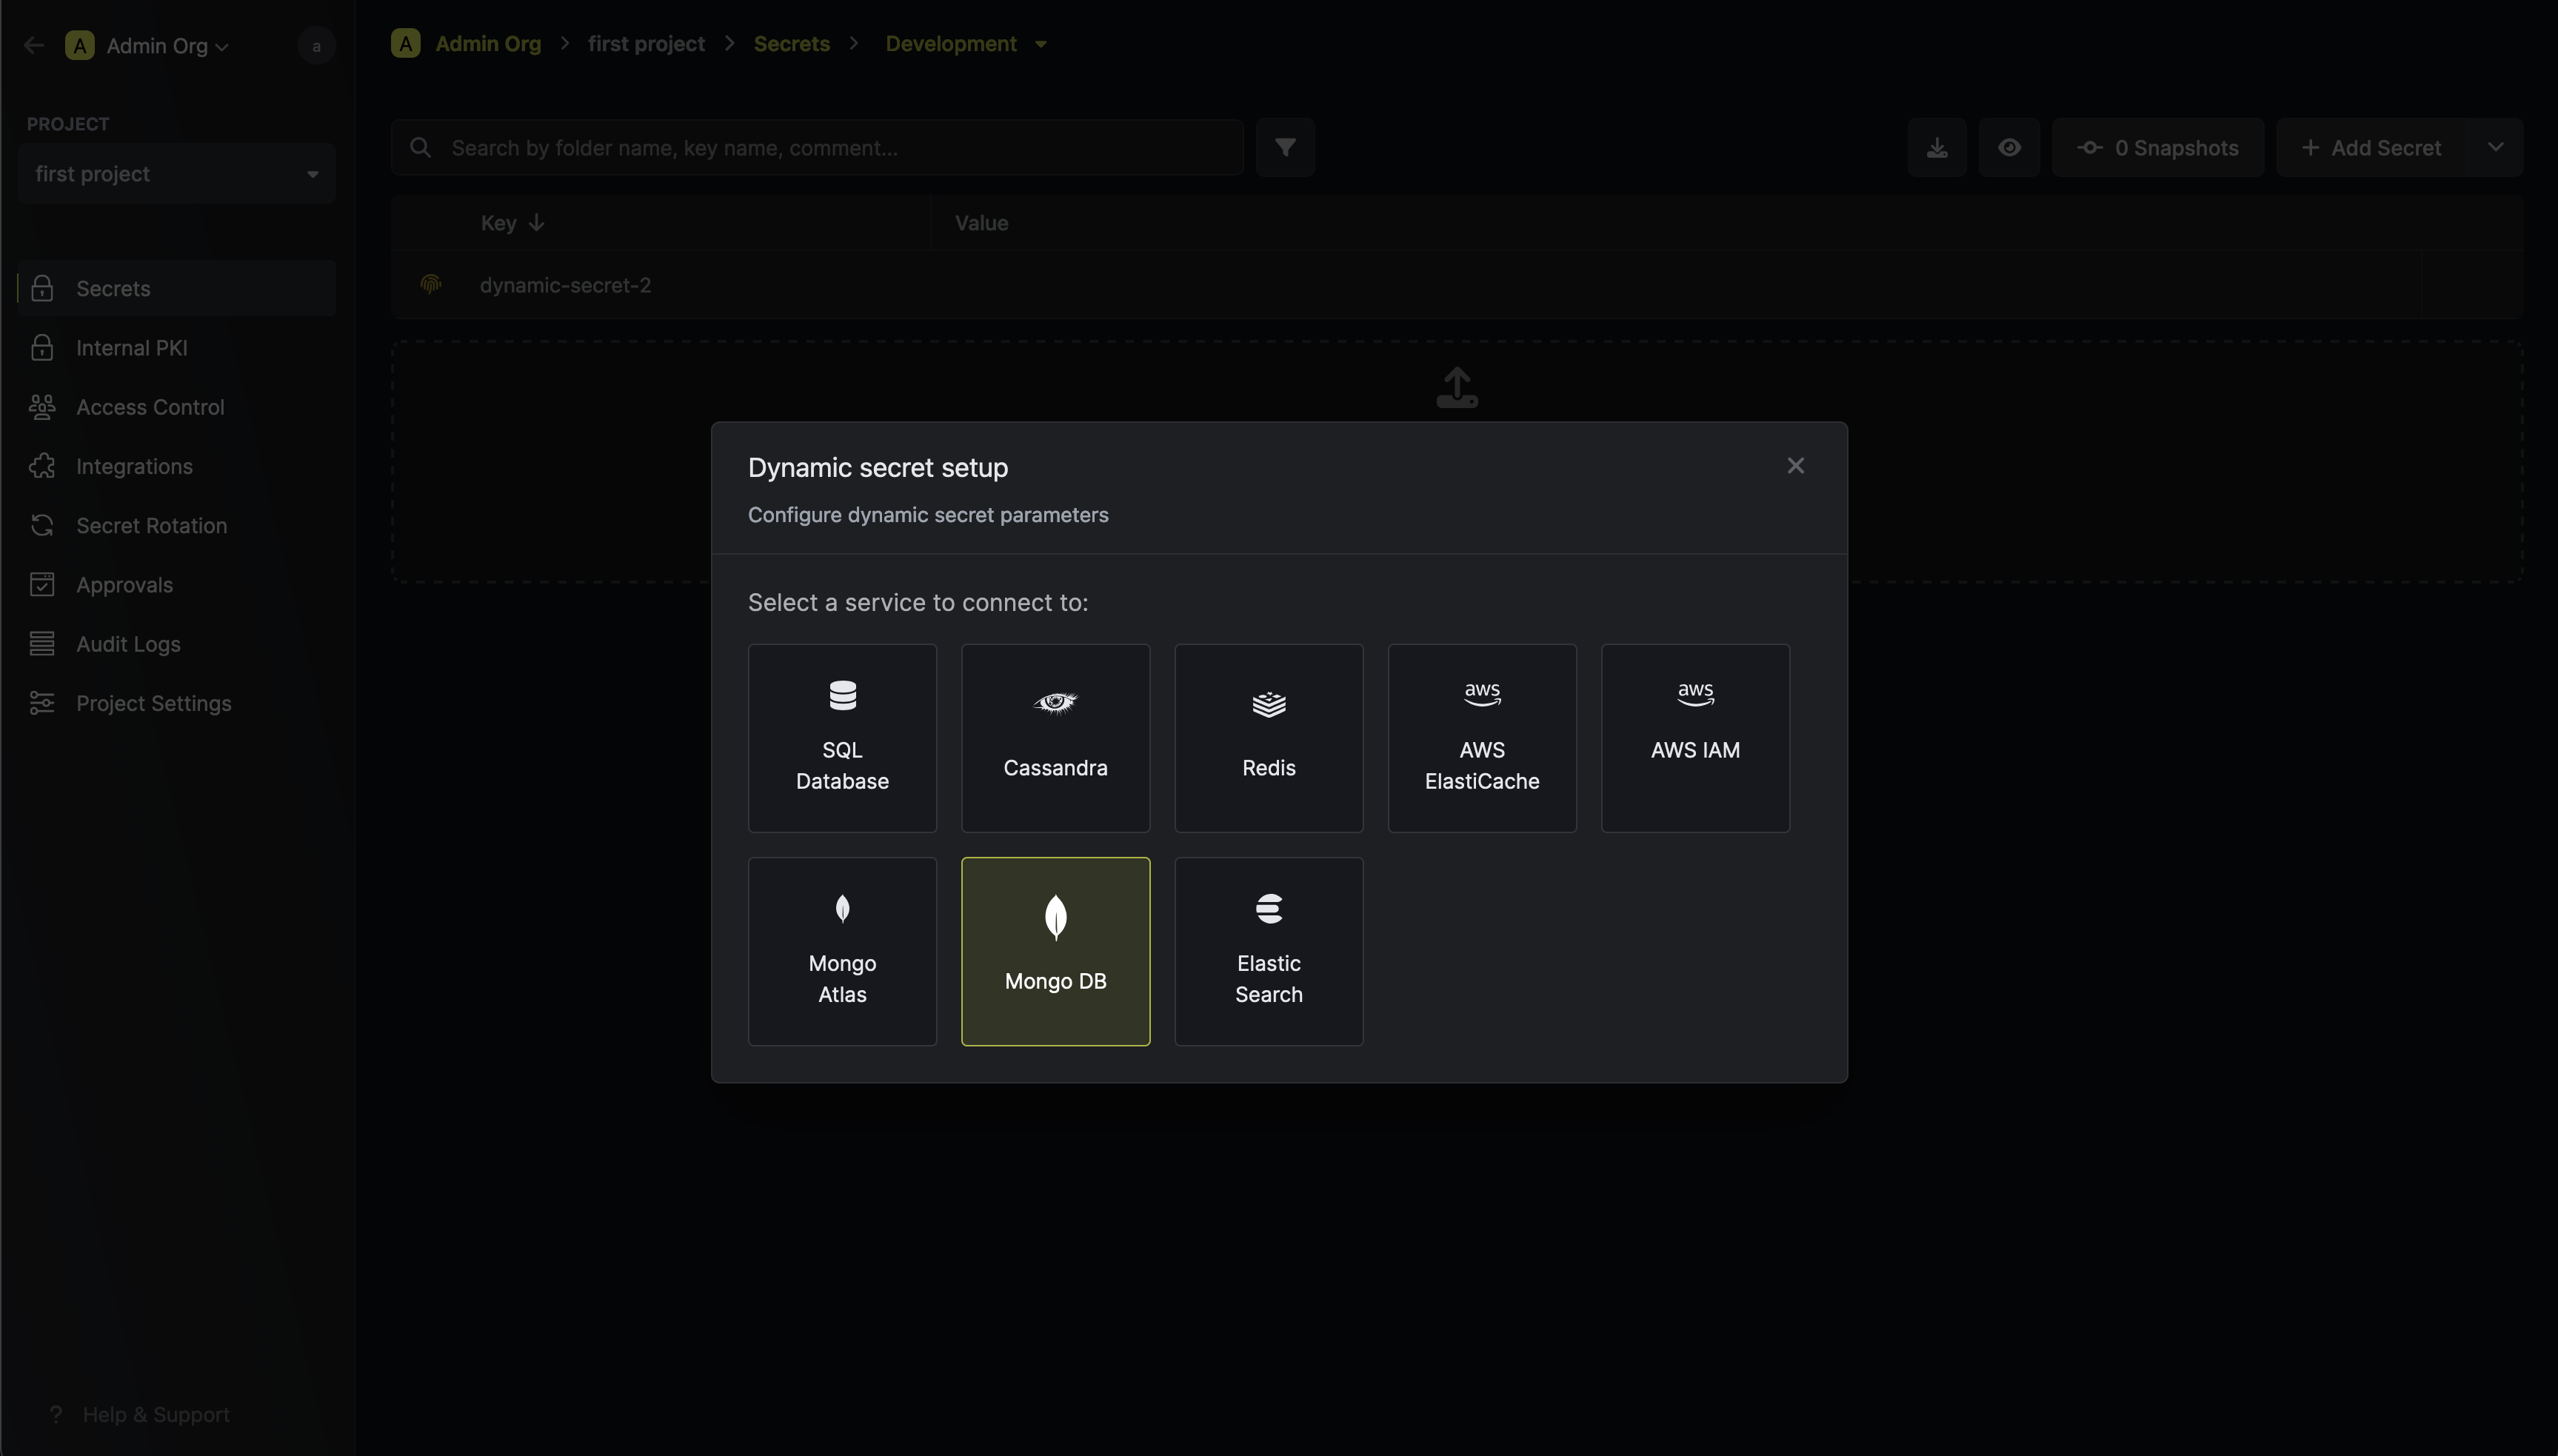Open Project Settings in the sidebar
Image resolution: width=2558 pixels, height=1456 pixels.
coord(177,703)
